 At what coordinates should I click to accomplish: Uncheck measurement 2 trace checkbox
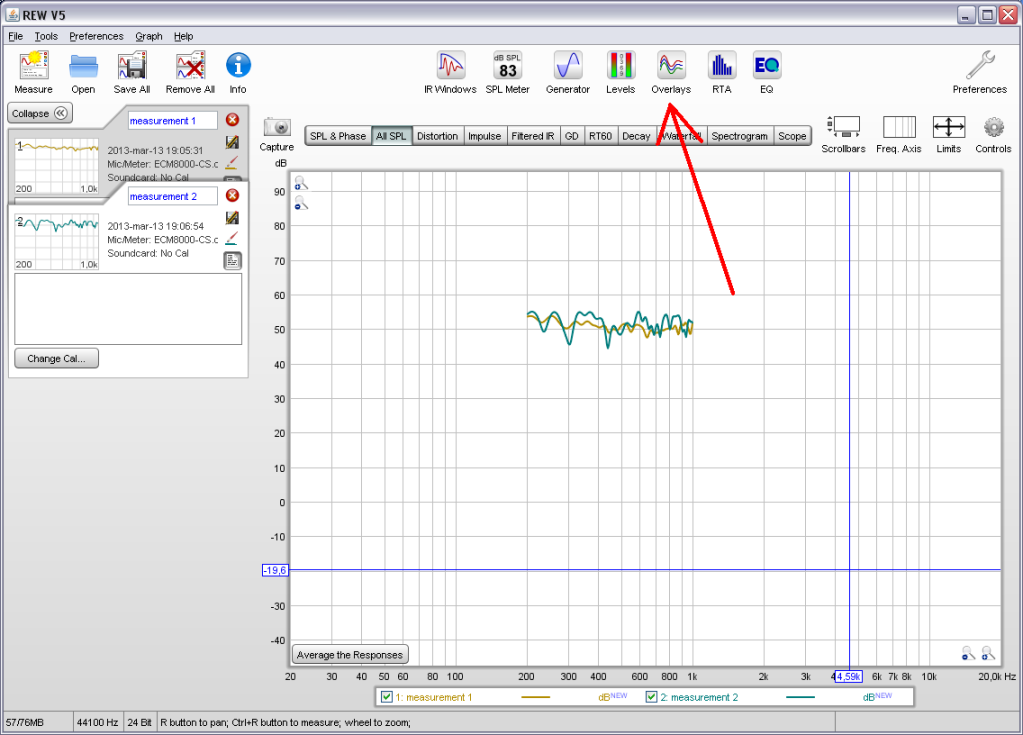652,697
